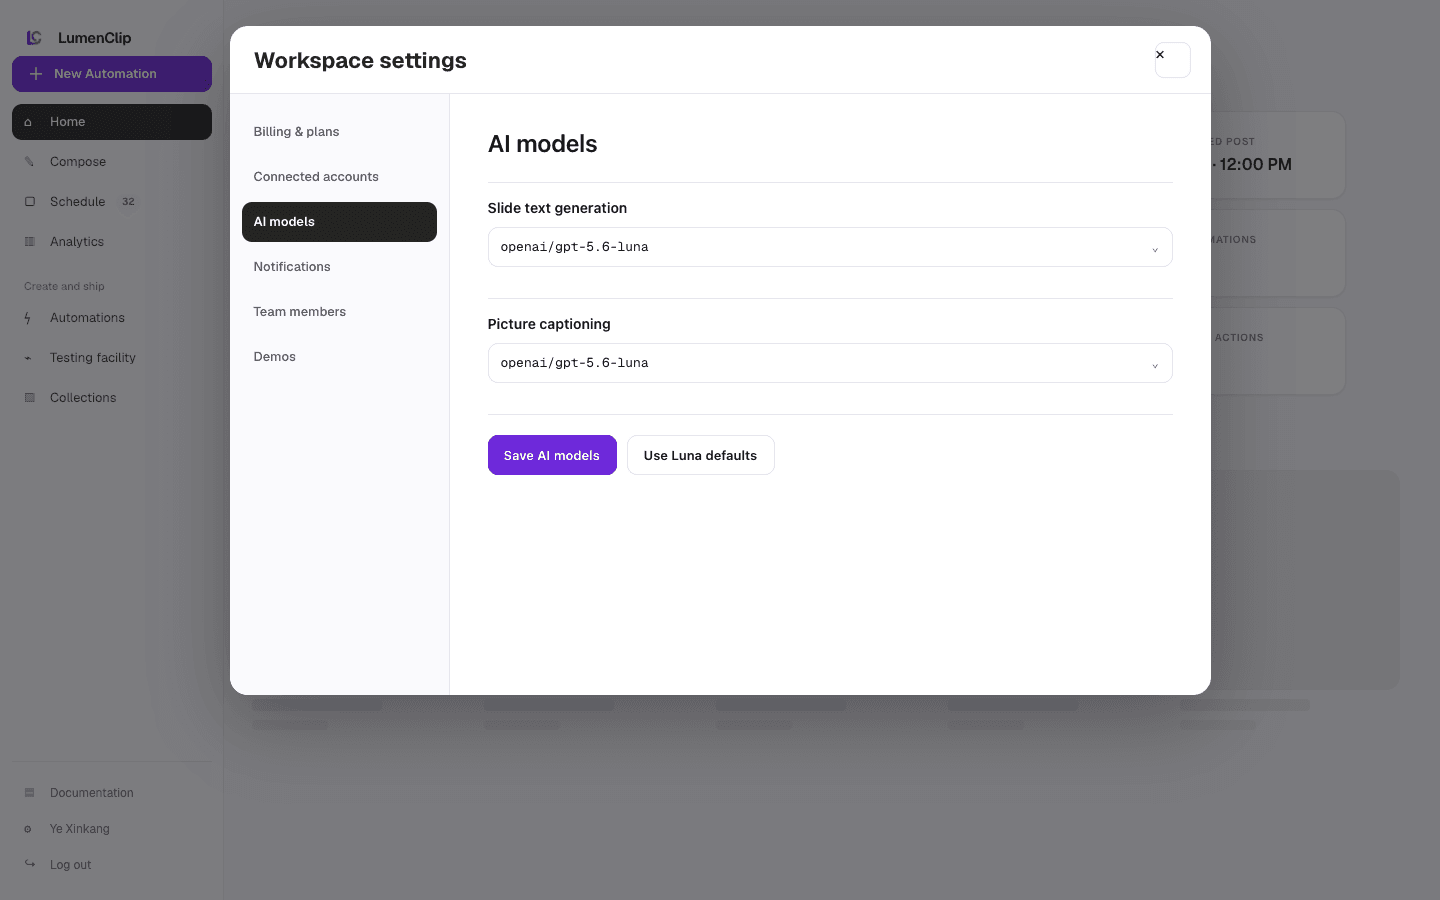Click the Slide text generation label
The width and height of the screenshot is (1440, 900).
pyautogui.click(x=557, y=208)
